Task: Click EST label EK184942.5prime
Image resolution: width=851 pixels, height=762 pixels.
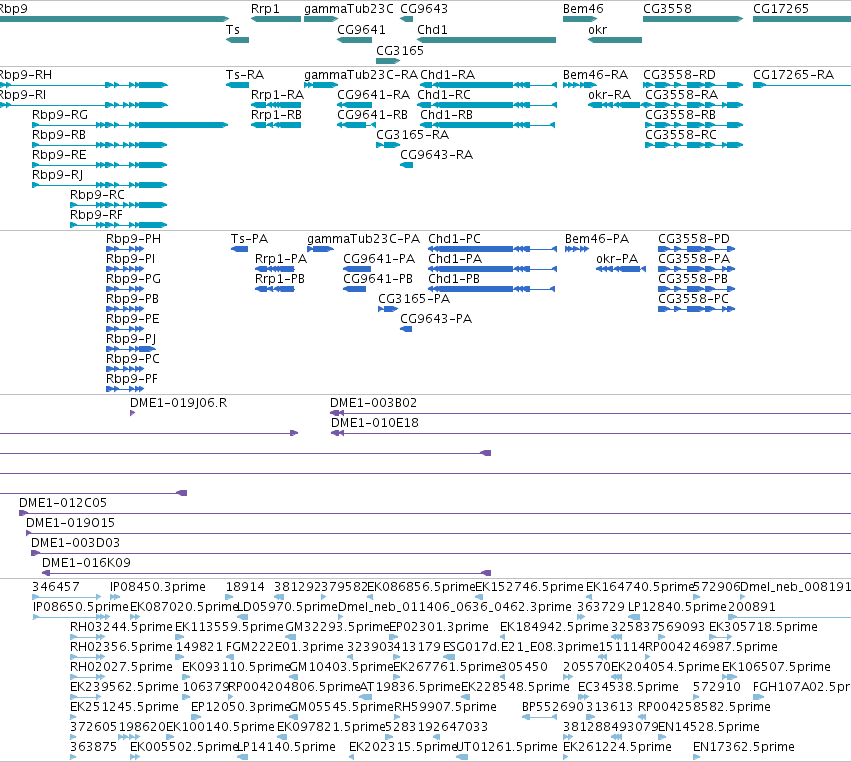Action: [x=554, y=627]
